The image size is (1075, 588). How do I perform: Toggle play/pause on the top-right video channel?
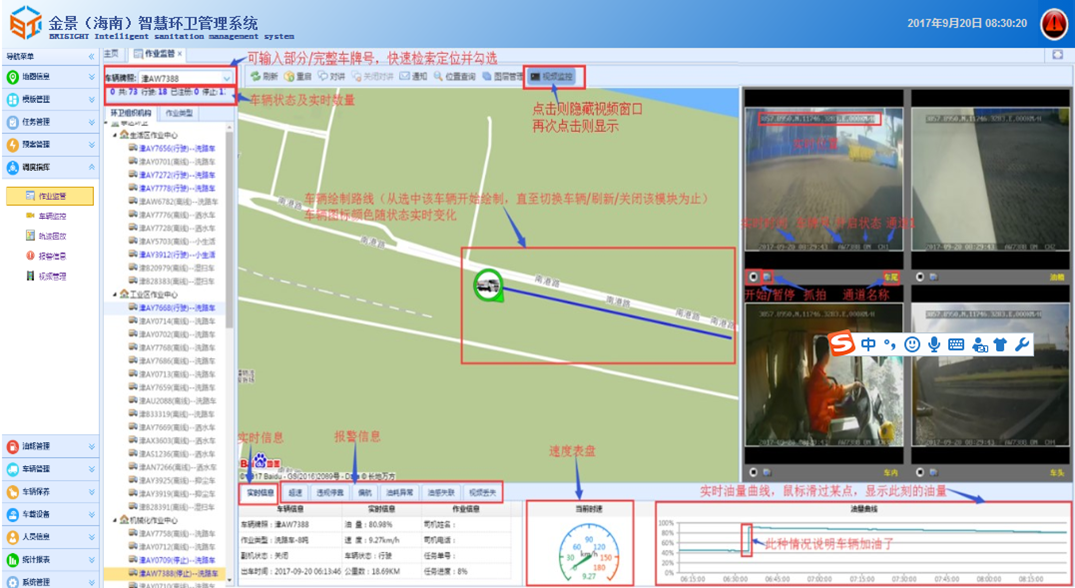920,277
